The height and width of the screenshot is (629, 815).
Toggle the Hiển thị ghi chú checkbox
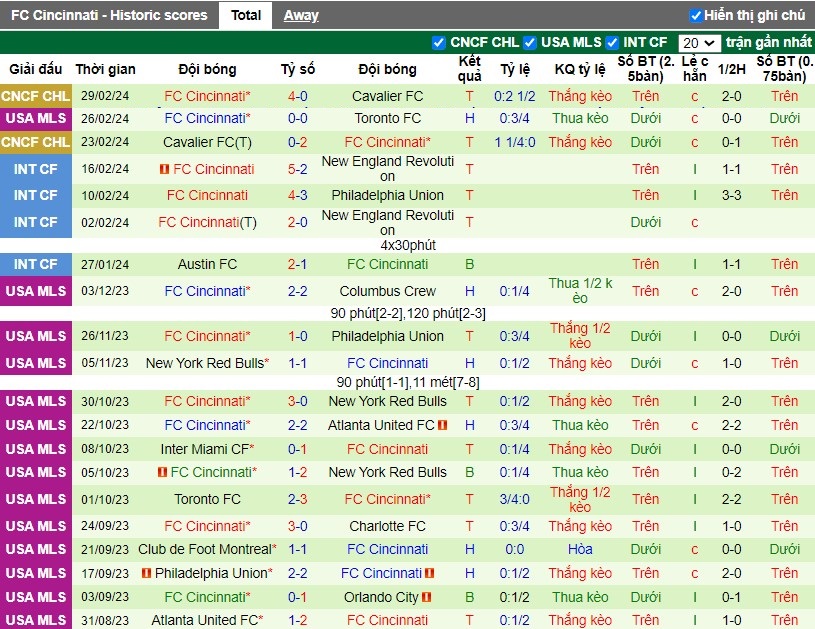695,16
